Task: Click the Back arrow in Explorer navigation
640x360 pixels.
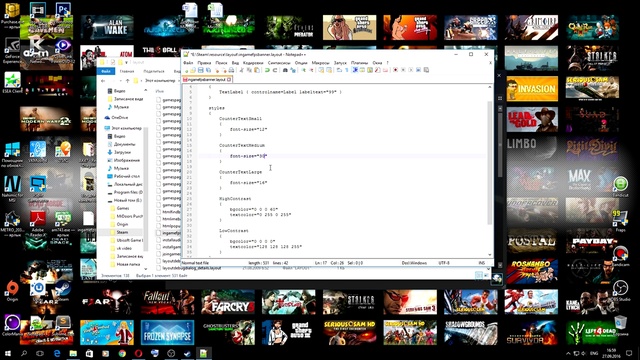Action: tap(103, 81)
